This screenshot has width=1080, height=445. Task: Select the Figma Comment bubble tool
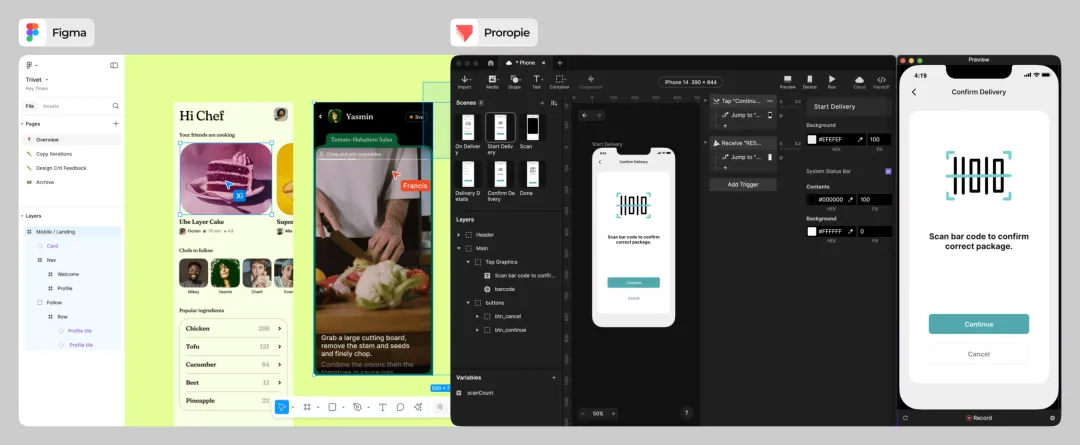(x=400, y=407)
